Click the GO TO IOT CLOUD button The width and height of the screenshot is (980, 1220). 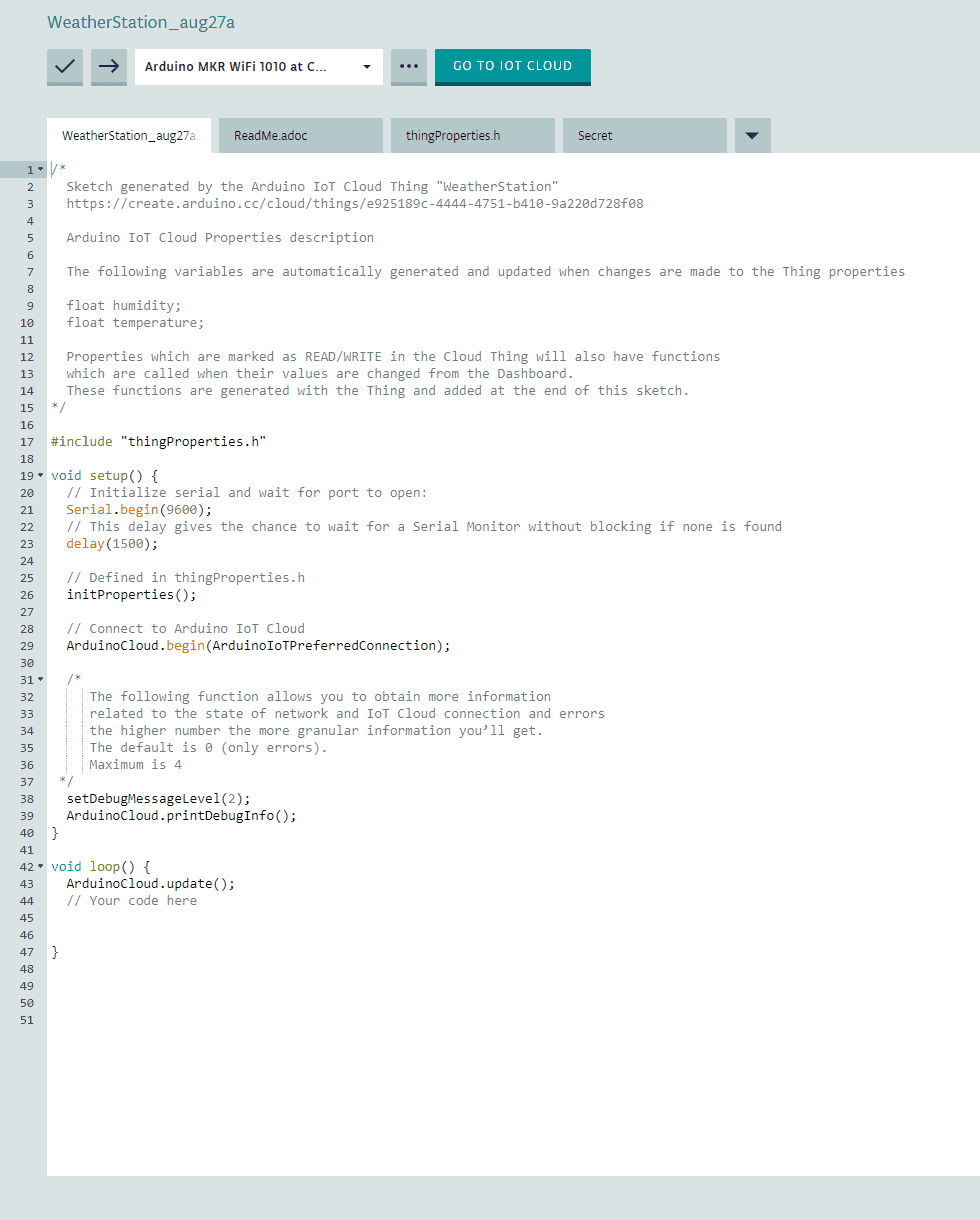click(x=512, y=67)
